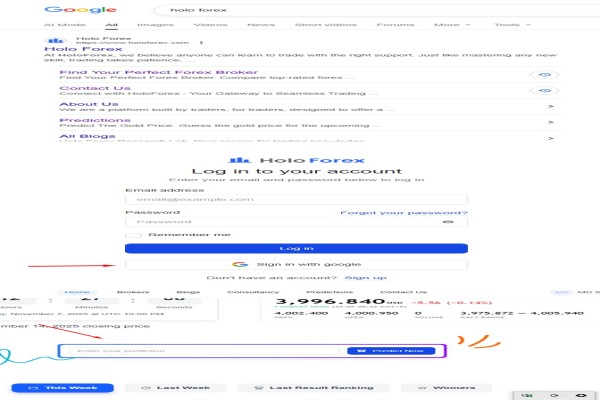Open the Forgot your password link
The image size is (600, 400).
[x=403, y=212]
